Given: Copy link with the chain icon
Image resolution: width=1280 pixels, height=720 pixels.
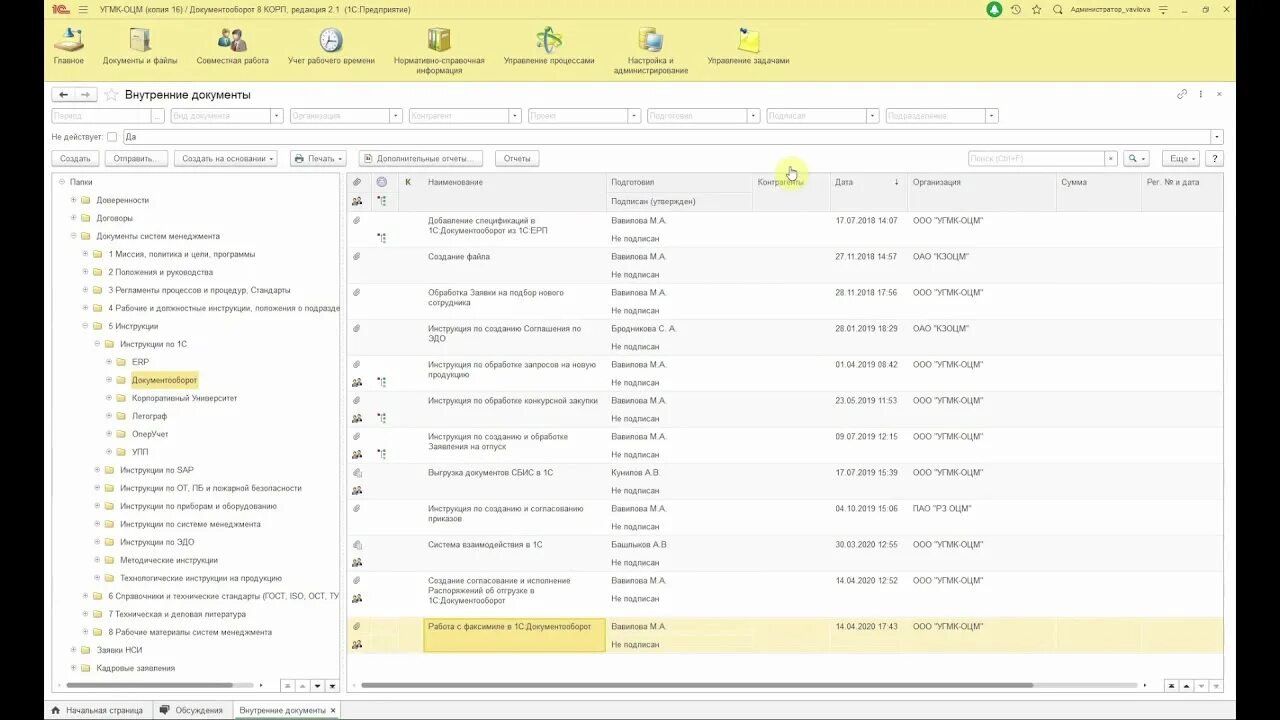Looking at the screenshot, I should click(x=1182, y=94).
